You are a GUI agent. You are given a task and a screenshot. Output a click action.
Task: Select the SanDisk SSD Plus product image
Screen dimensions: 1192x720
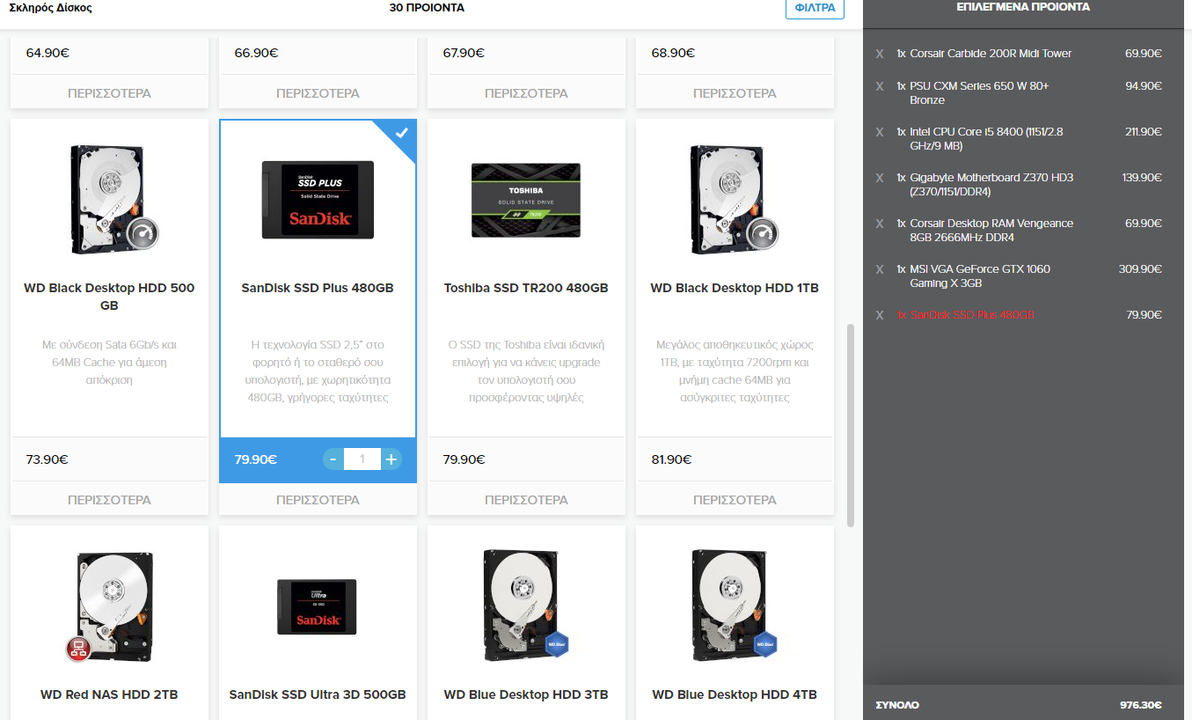click(x=318, y=200)
